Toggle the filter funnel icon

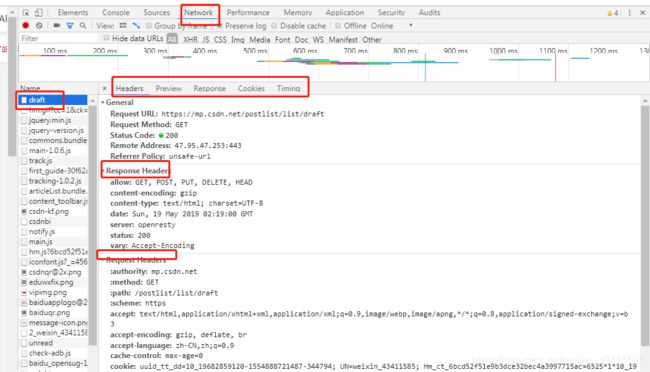(x=70, y=26)
